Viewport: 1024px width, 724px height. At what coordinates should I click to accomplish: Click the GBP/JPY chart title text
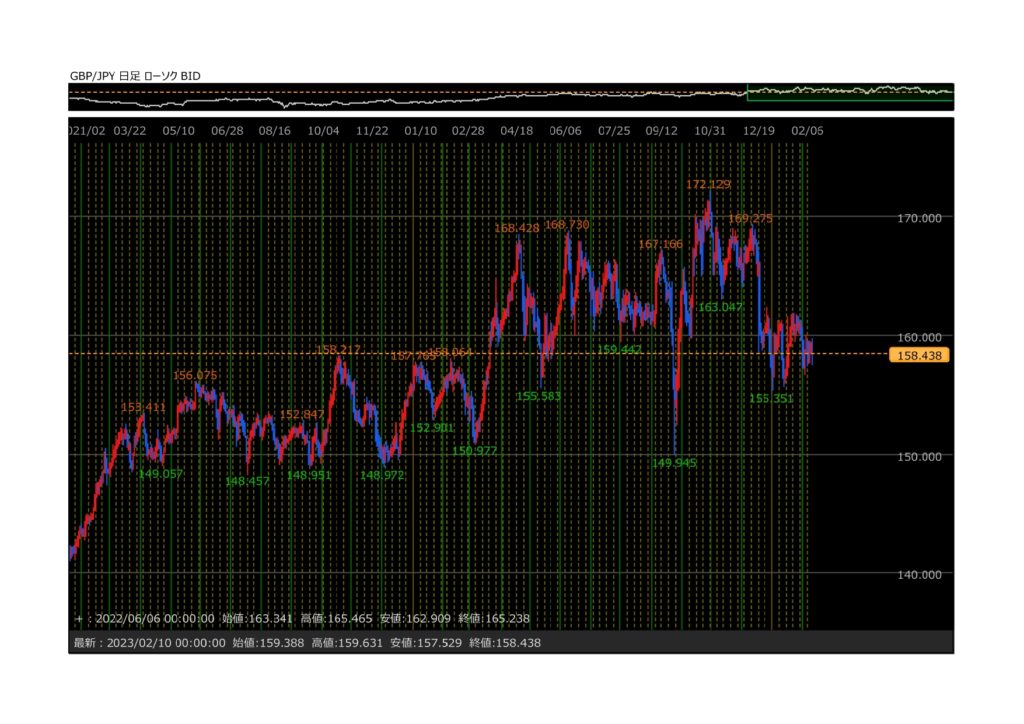click(x=133, y=75)
